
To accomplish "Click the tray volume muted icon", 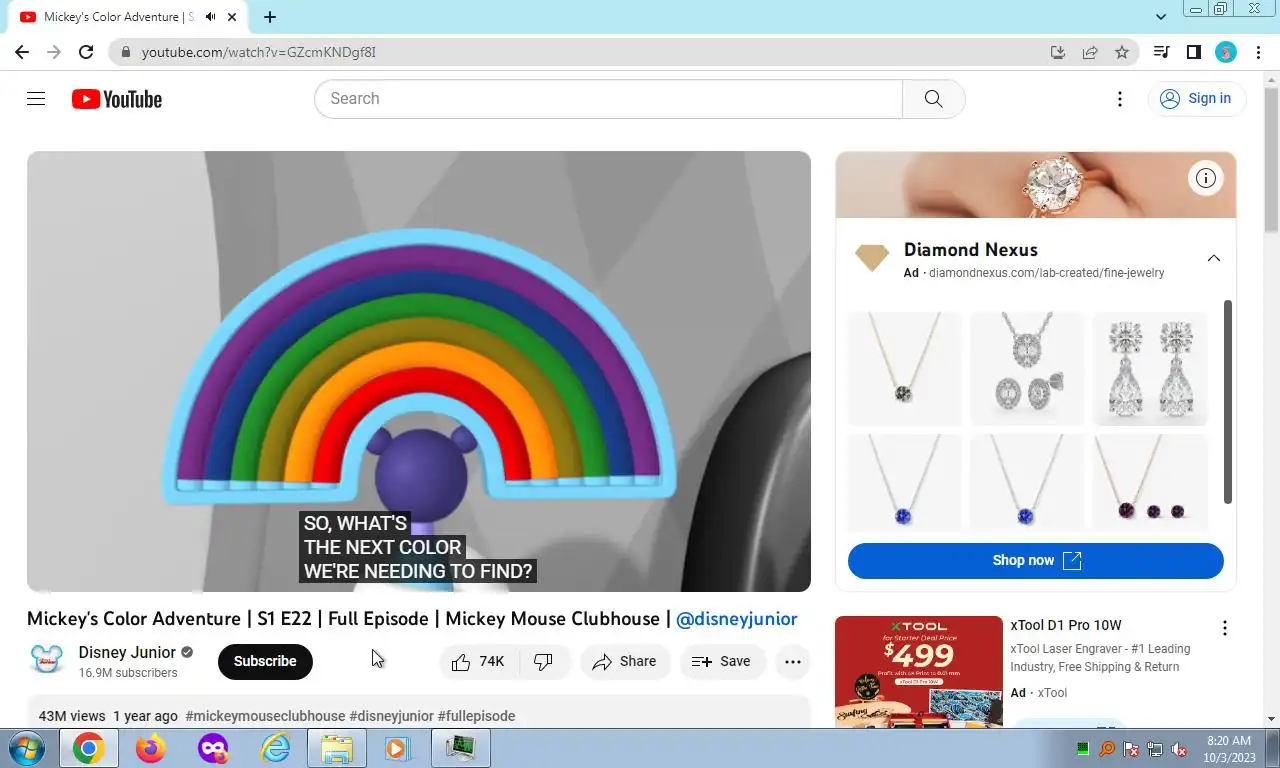I will click(1179, 749).
